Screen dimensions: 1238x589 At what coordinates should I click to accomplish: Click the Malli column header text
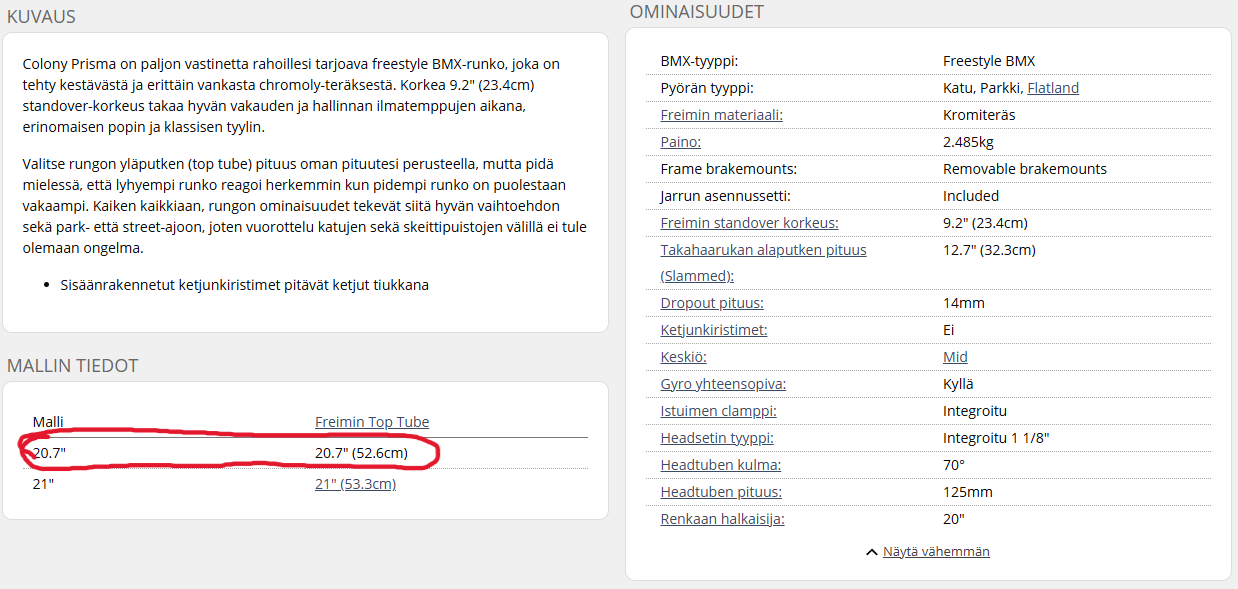[48, 422]
